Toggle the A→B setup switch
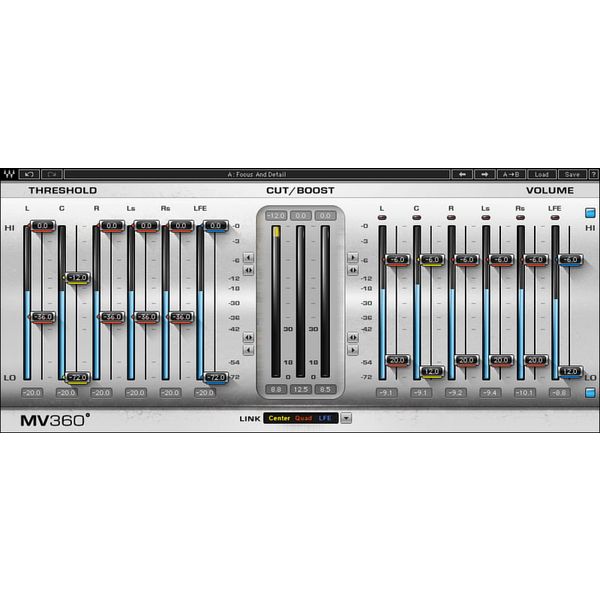 coord(511,174)
